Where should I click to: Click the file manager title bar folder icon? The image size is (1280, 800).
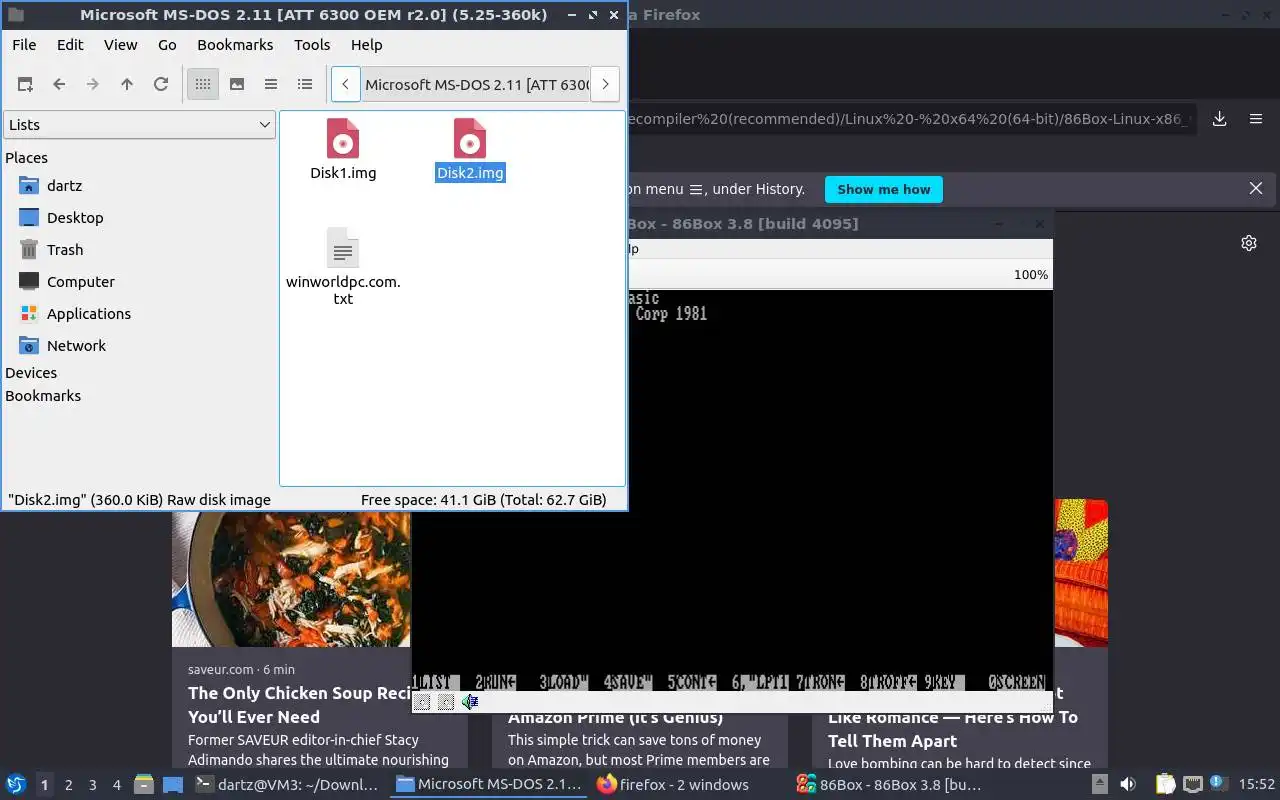(16, 15)
